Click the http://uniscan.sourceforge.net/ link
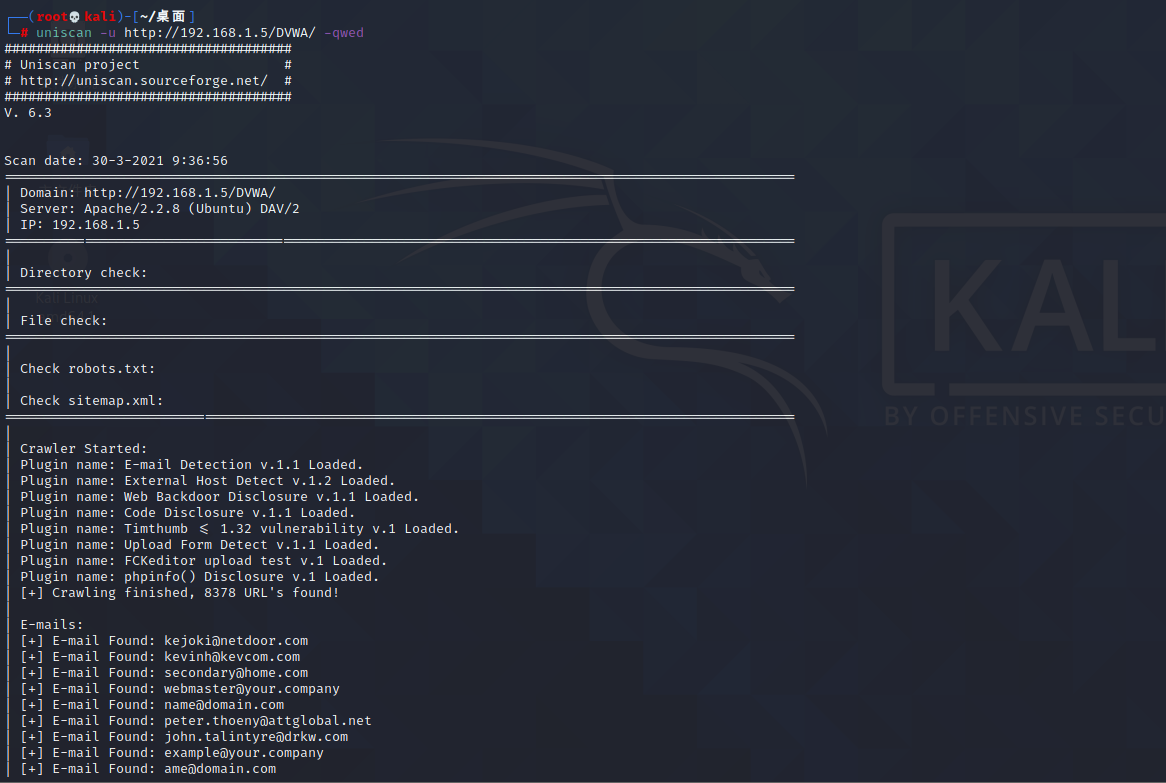The width and height of the screenshot is (1166, 783). click(x=144, y=80)
